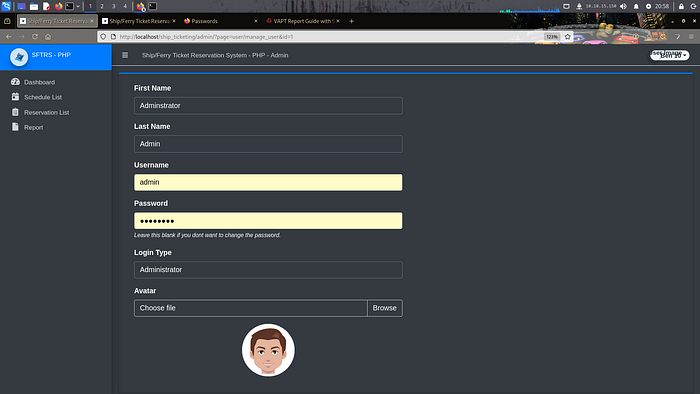Edit the First Name field
The image size is (700, 394).
click(x=268, y=106)
